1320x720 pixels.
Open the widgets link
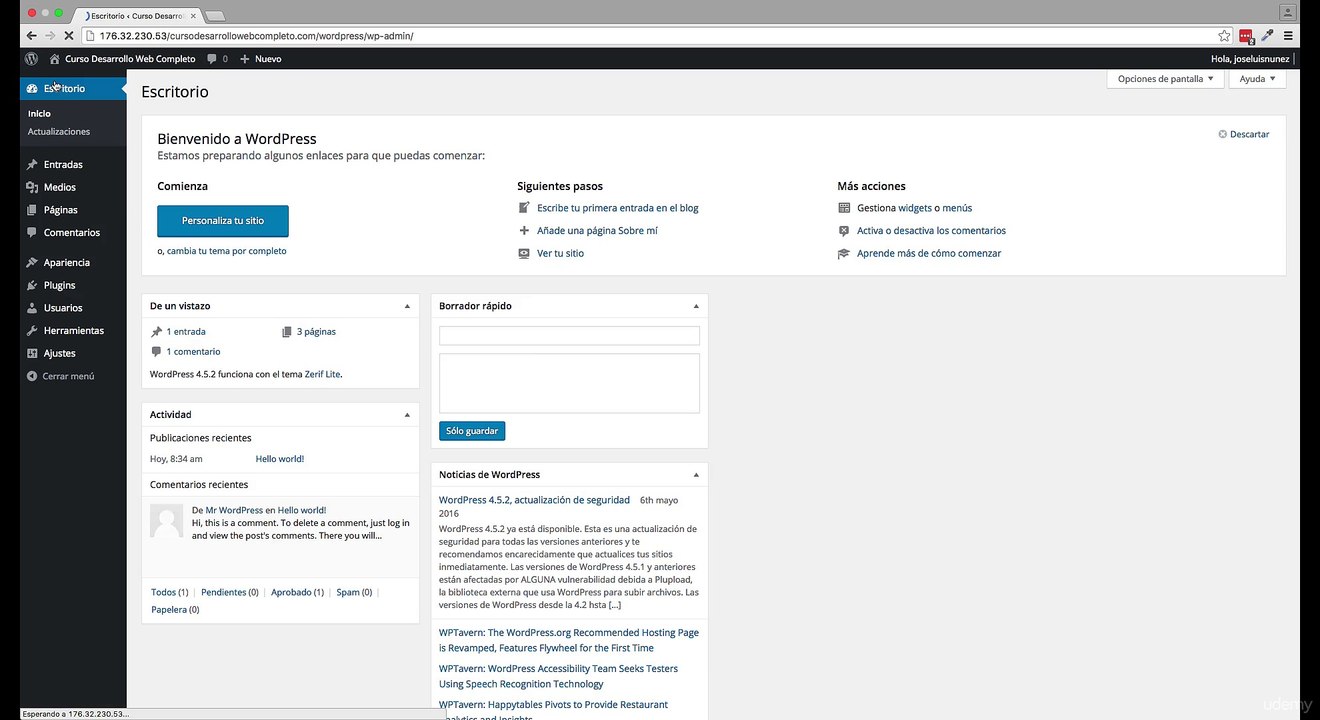(915, 208)
